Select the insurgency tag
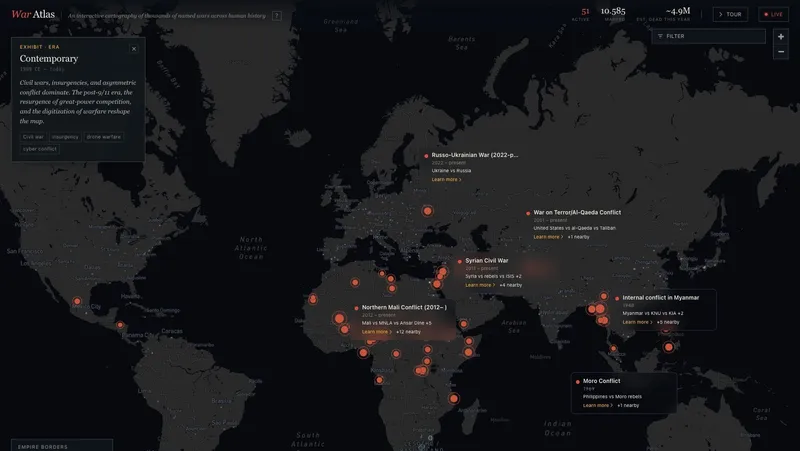Image resolution: width=800 pixels, height=451 pixels. click(65, 137)
